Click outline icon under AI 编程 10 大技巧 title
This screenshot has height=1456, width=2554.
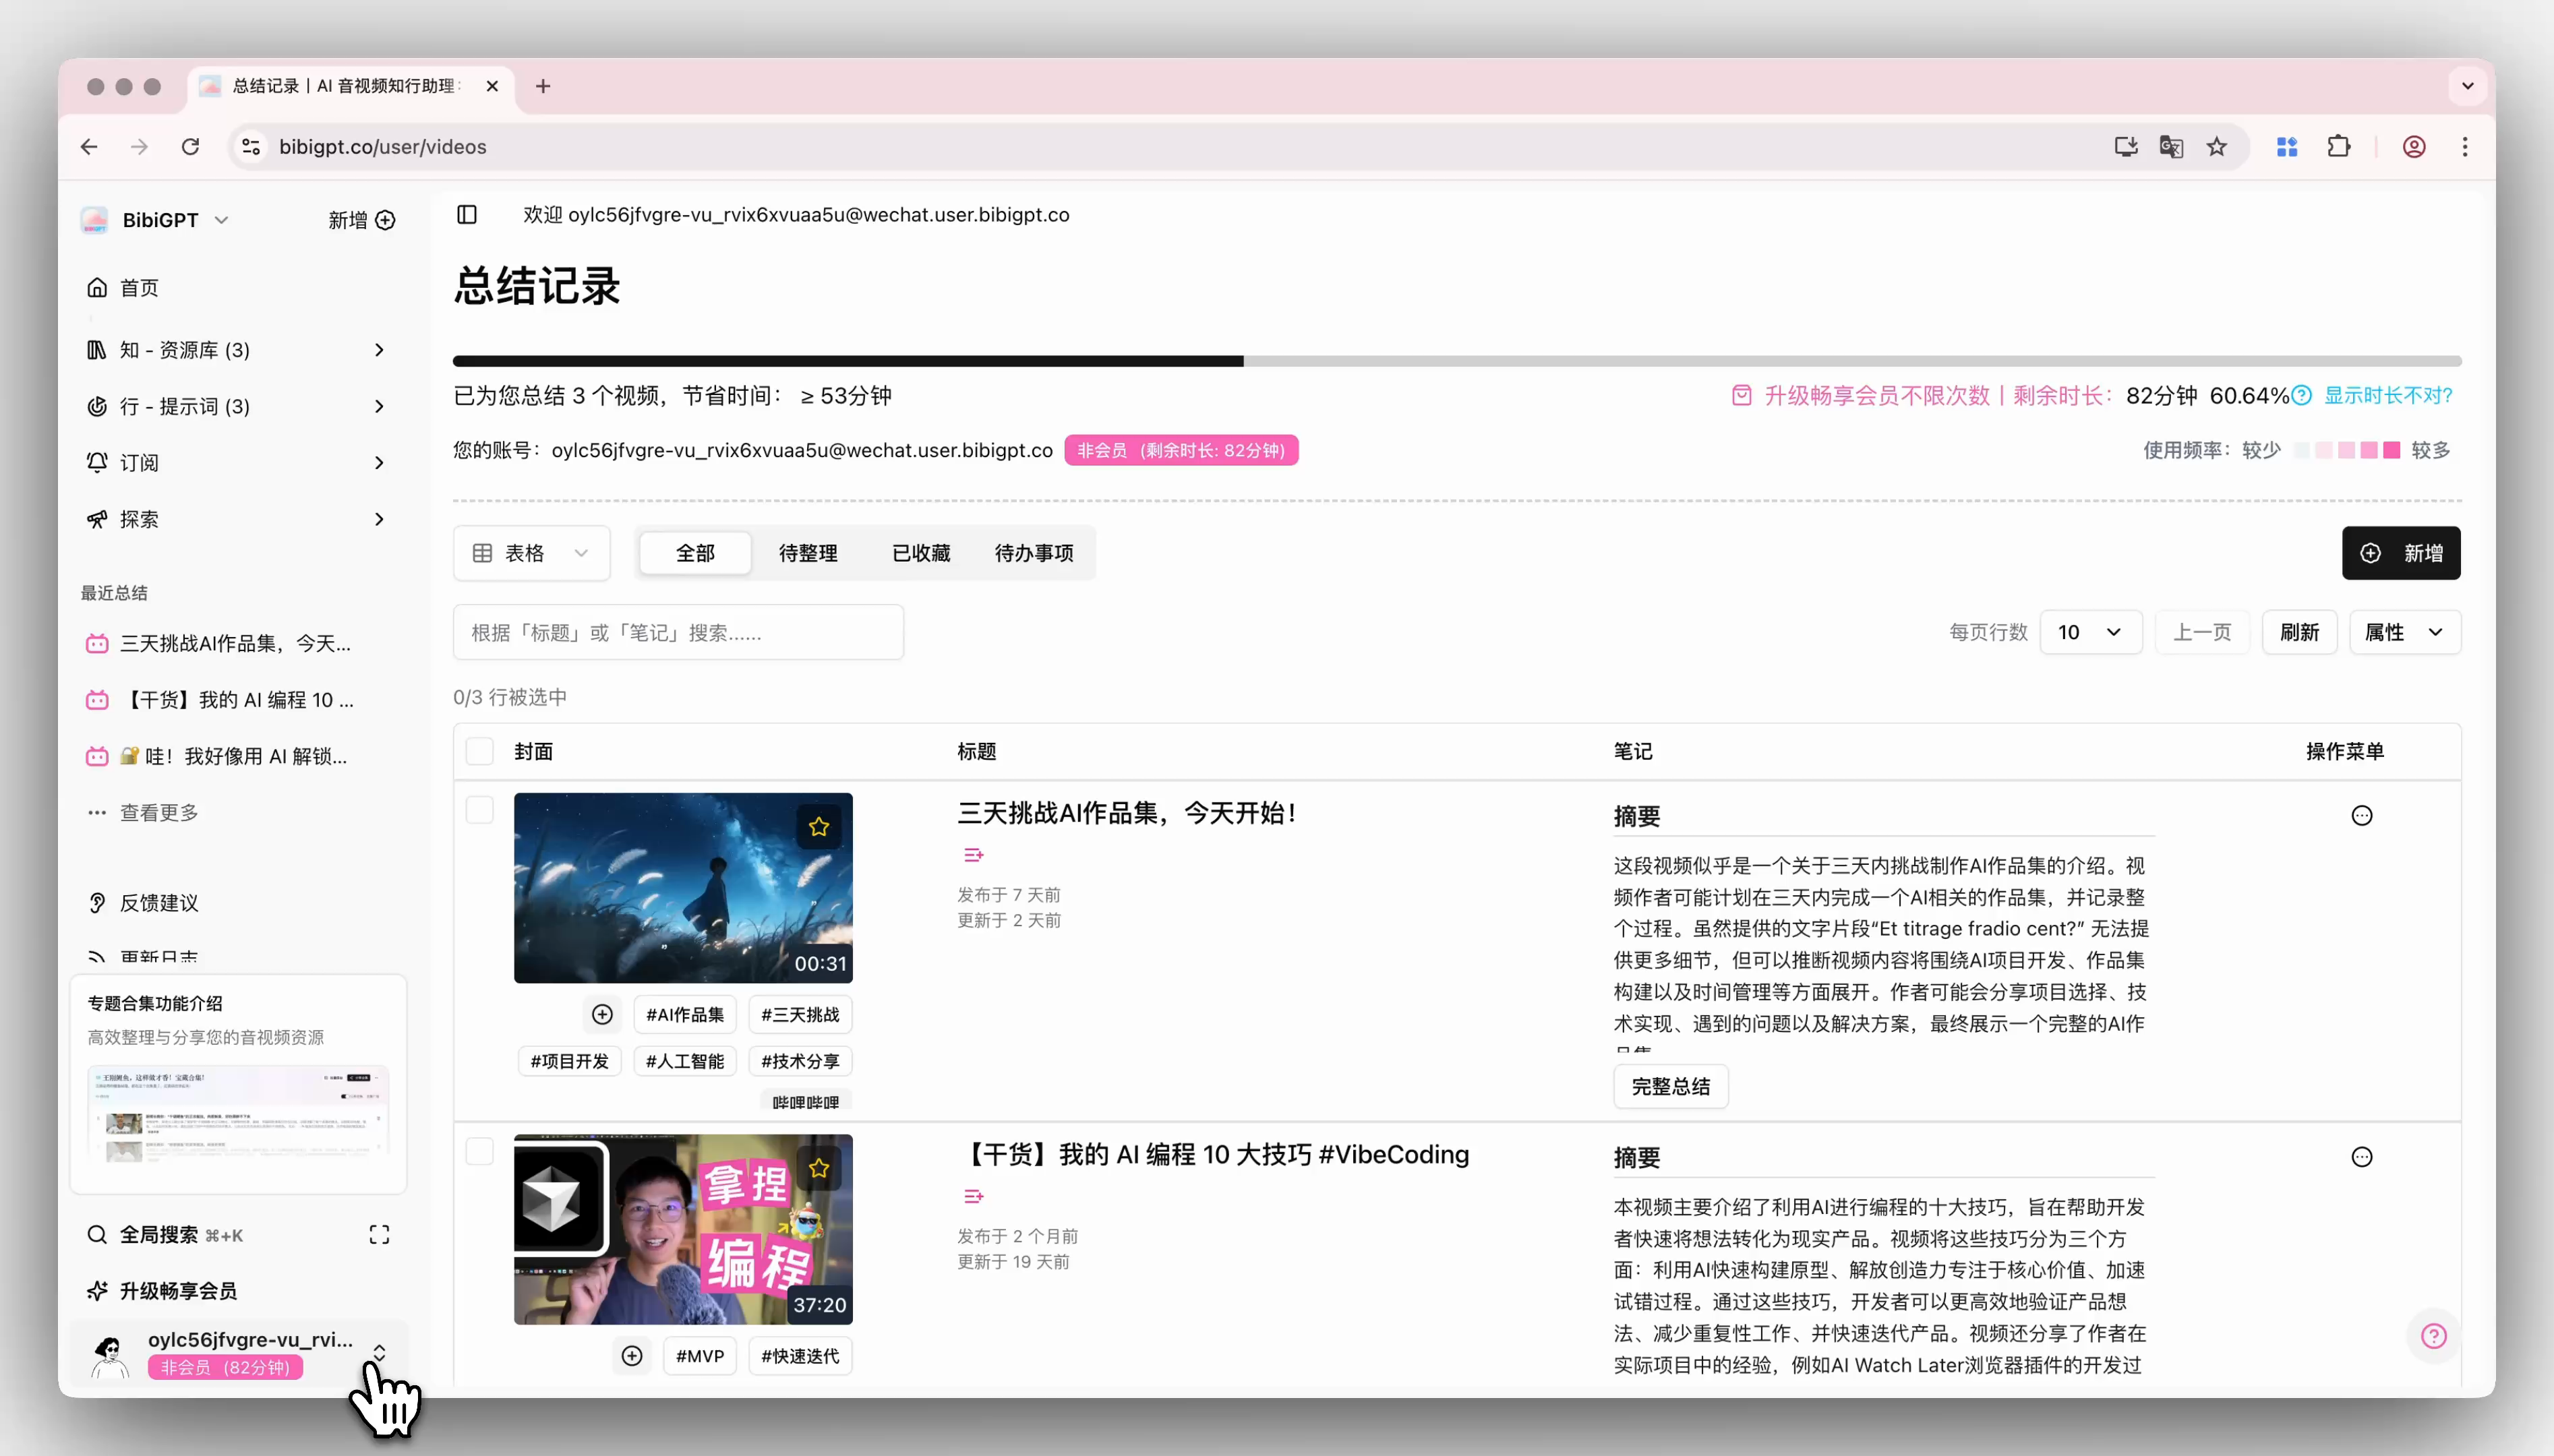pyautogui.click(x=973, y=1196)
